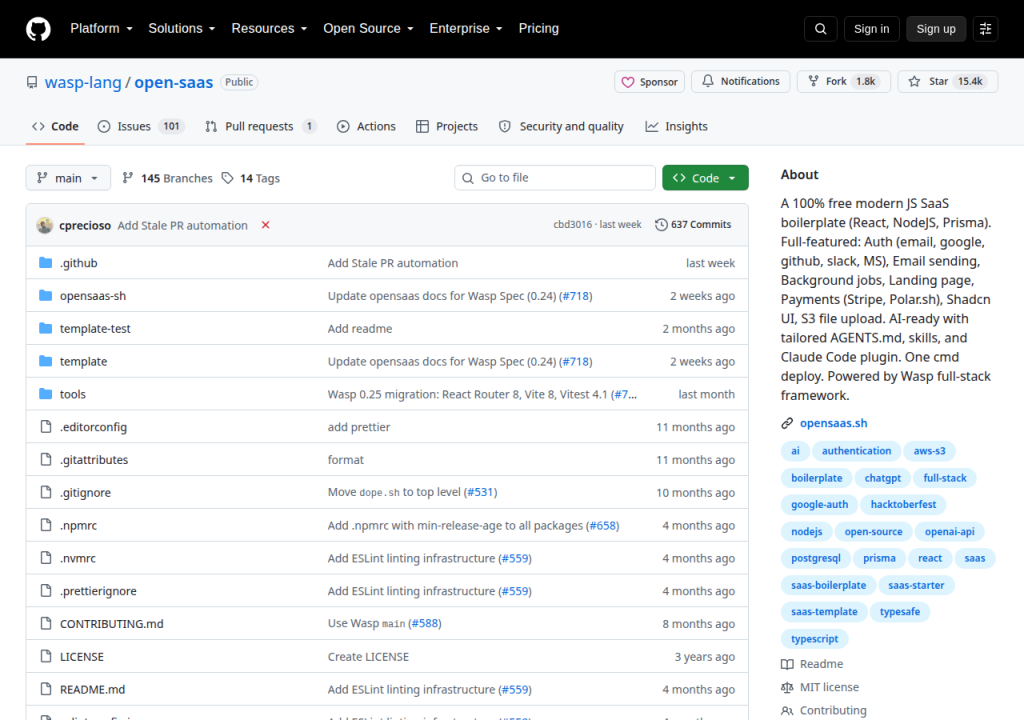1024x720 pixels.
Task: Click the .github folder icon
Action: tap(45, 263)
